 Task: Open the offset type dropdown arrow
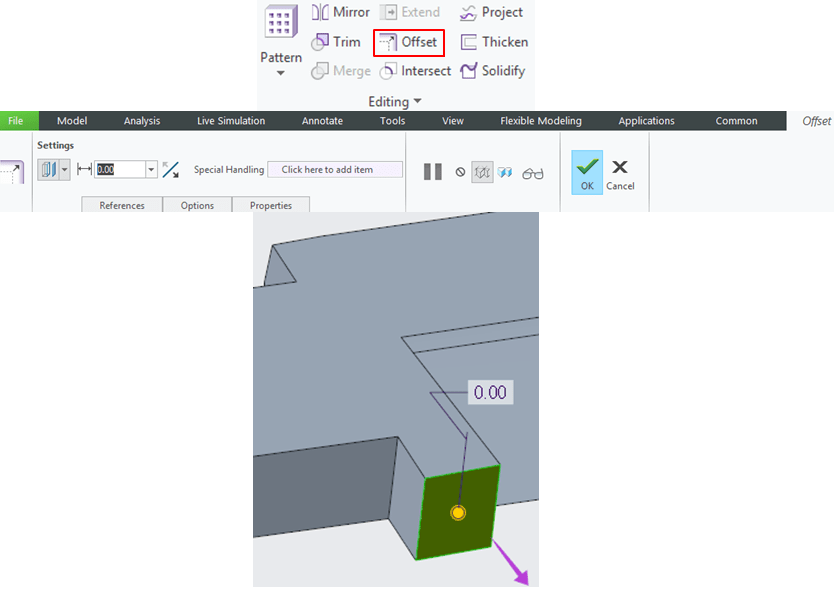pyautogui.click(x=65, y=170)
